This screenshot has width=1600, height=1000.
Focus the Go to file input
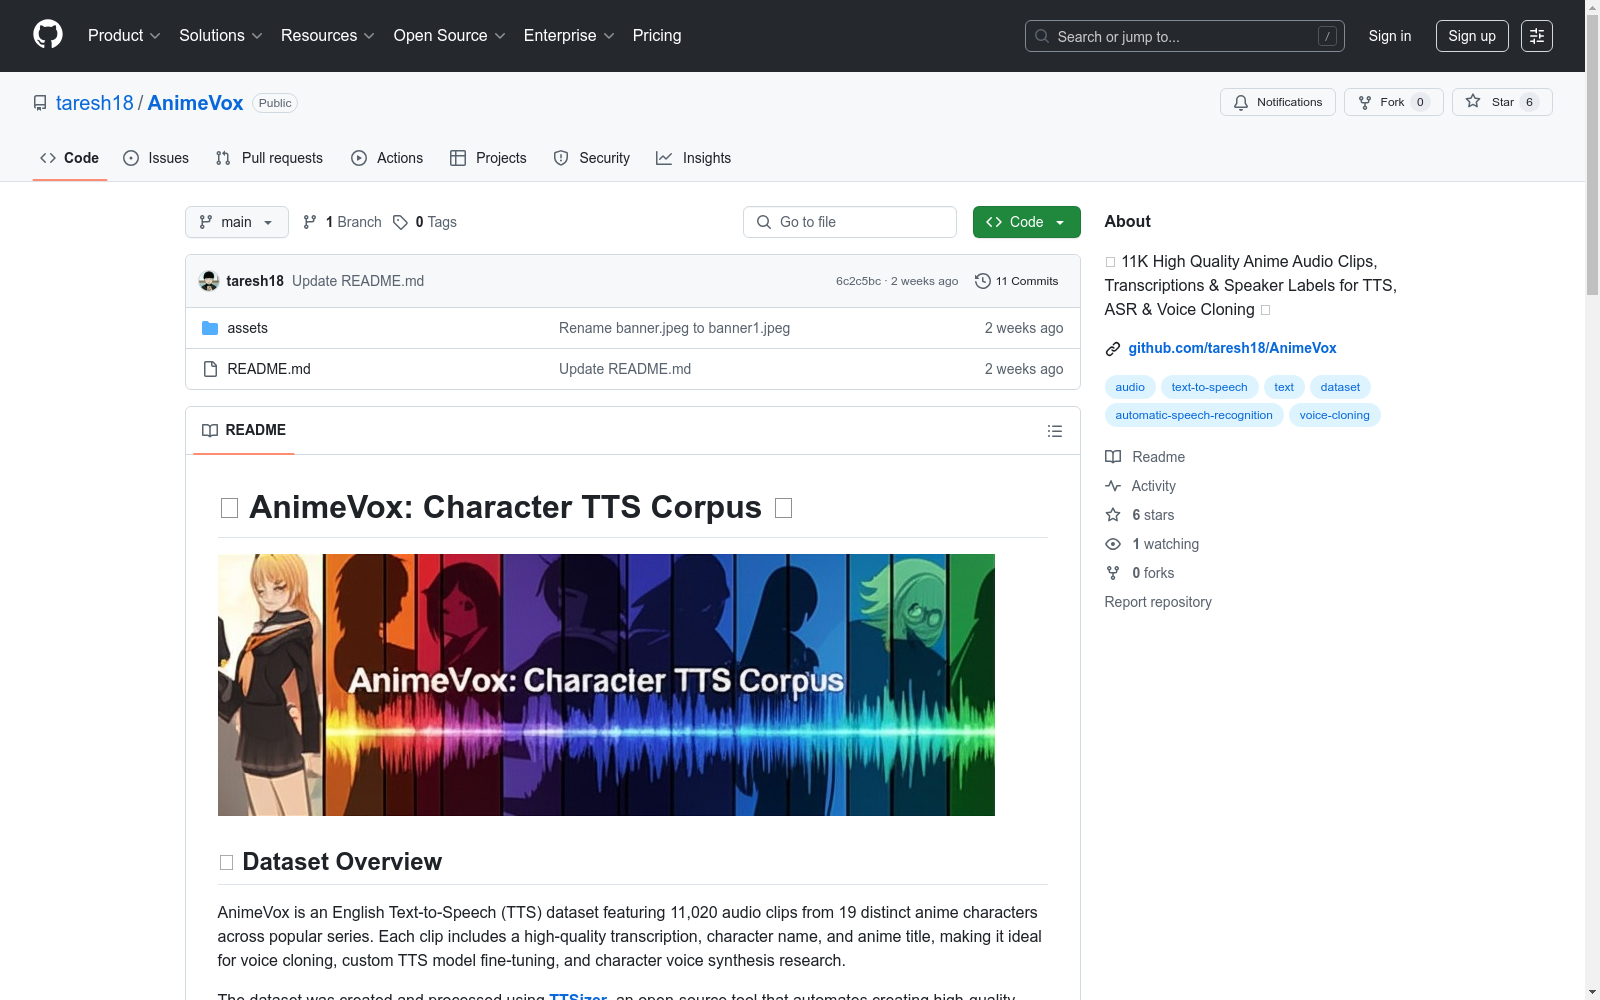coord(850,222)
